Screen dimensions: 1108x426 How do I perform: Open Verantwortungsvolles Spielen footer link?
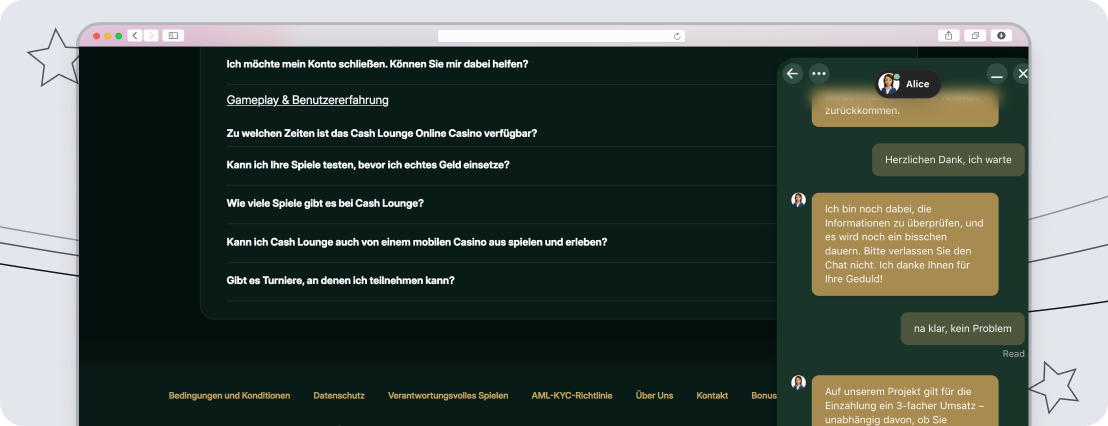[x=448, y=396]
